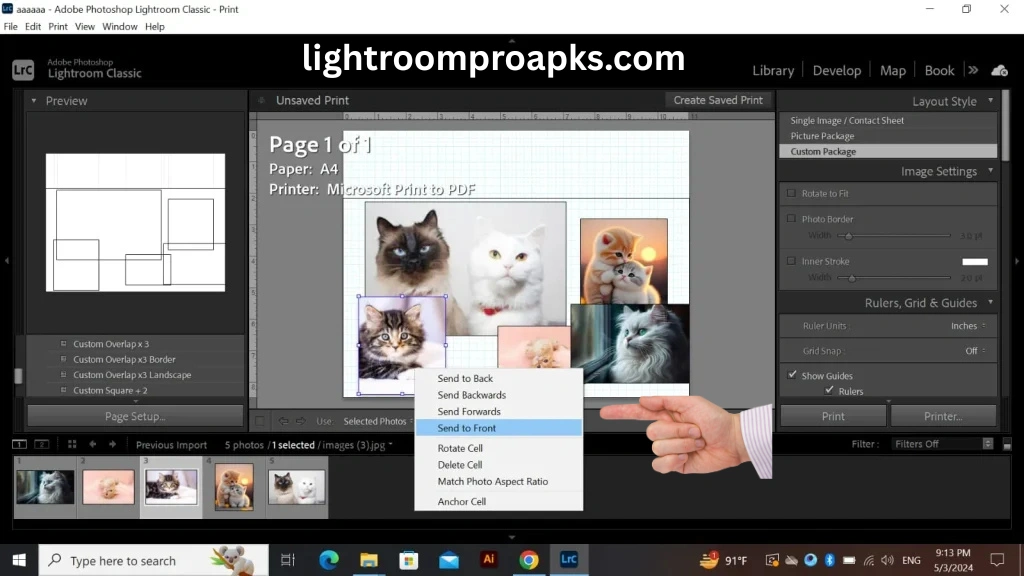The height and width of the screenshot is (576, 1024).
Task: Go to next photo using right arrow icon
Action: [112, 444]
